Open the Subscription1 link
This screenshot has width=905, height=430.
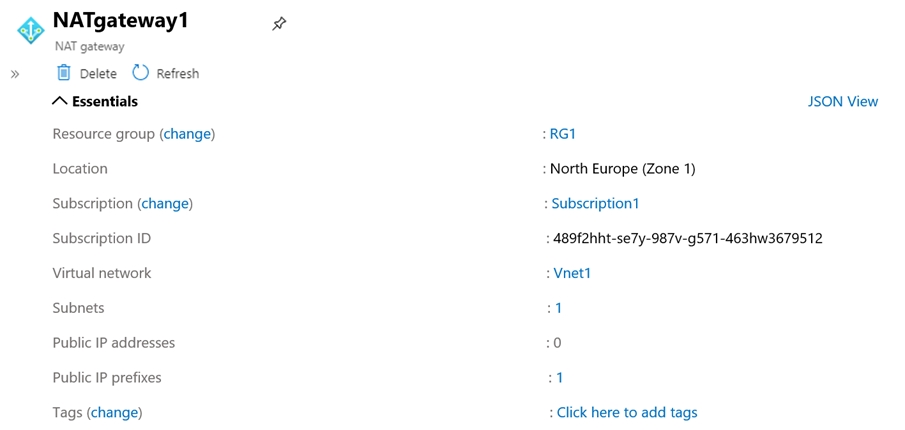click(x=595, y=204)
